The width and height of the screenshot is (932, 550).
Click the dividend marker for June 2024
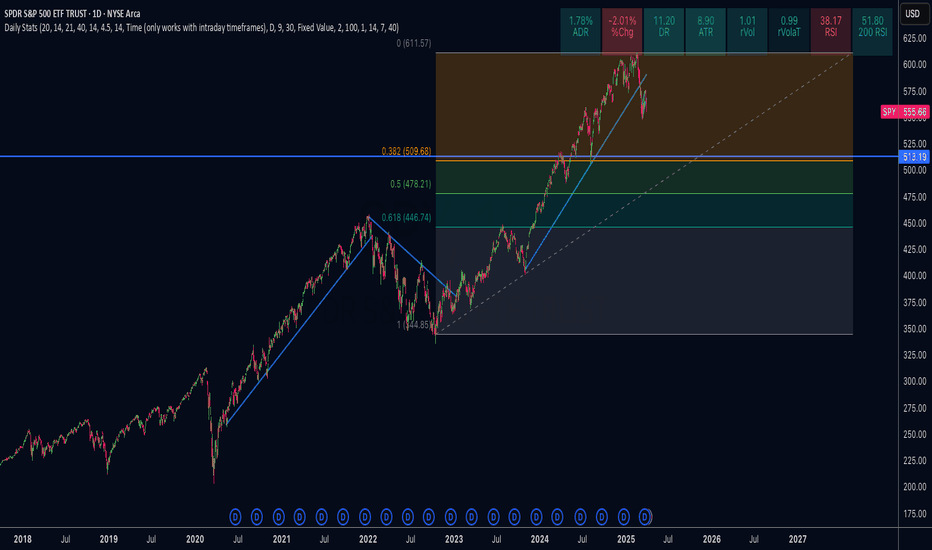pyautogui.click(x=580, y=517)
